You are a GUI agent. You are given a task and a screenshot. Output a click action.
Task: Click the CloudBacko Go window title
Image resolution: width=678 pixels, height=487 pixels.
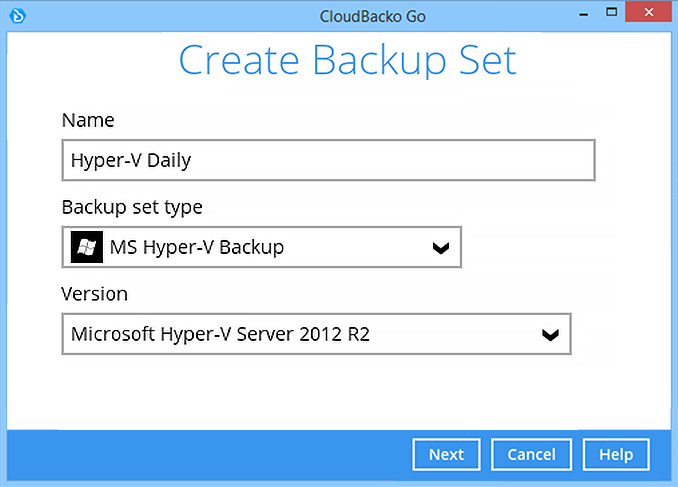[x=373, y=16]
